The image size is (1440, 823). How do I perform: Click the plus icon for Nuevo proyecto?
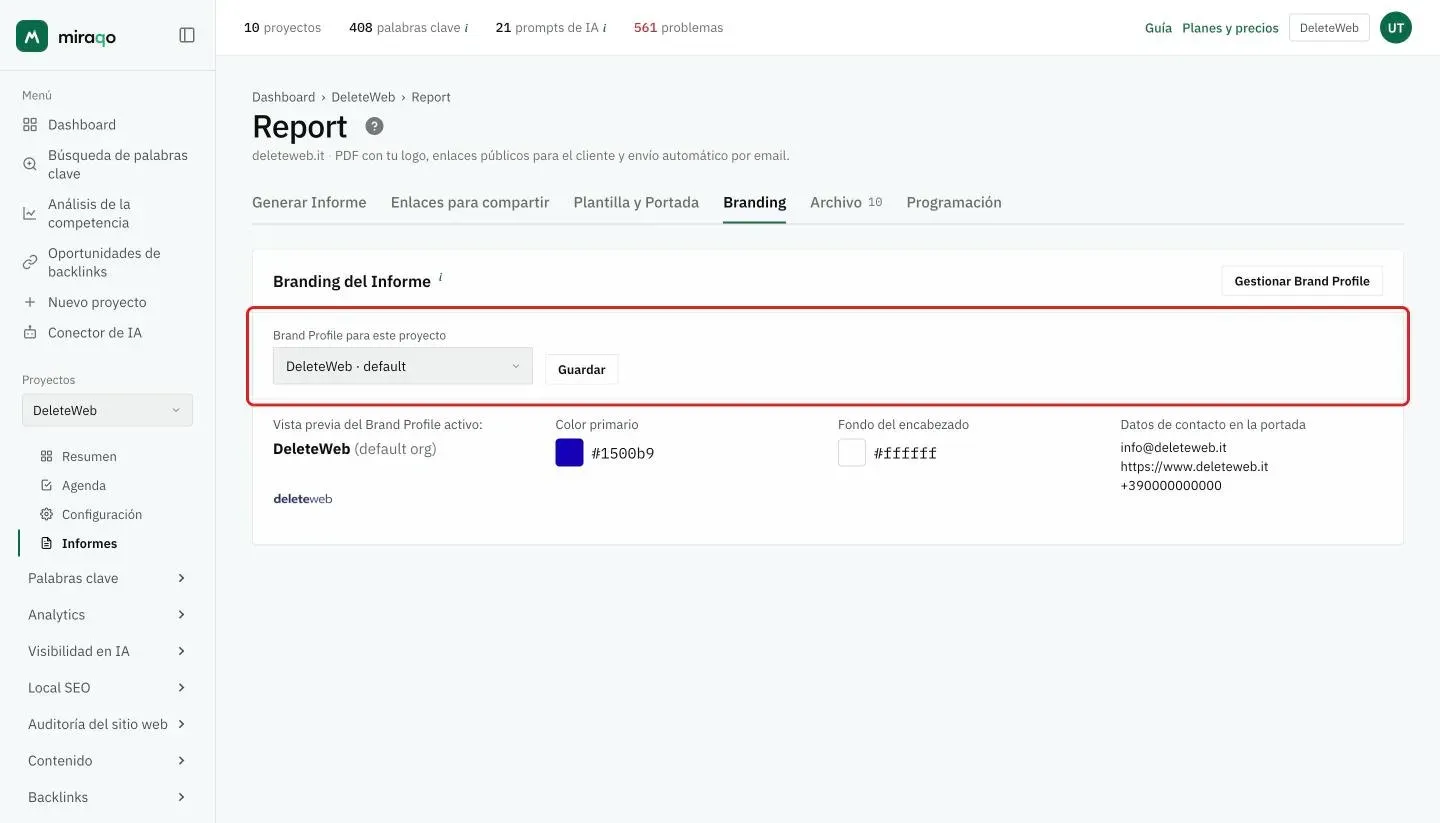[x=30, y=302]
